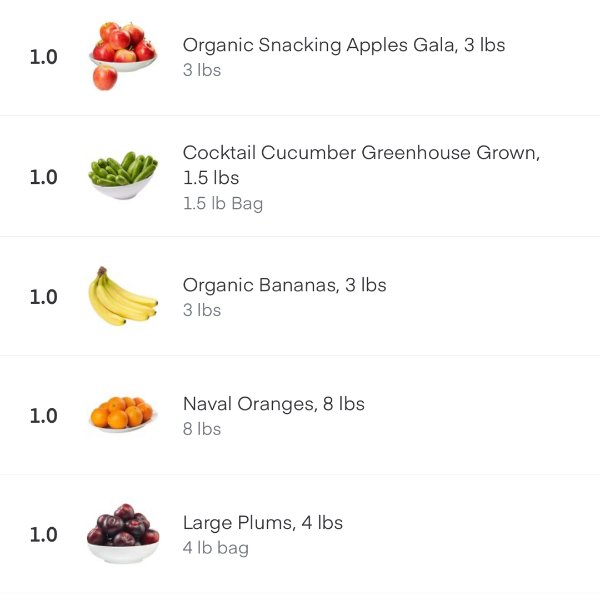Select Organic Bananas, 3 lbs title
The width and height of the screenshot is (600, 600).
click(x=284, y=285)
